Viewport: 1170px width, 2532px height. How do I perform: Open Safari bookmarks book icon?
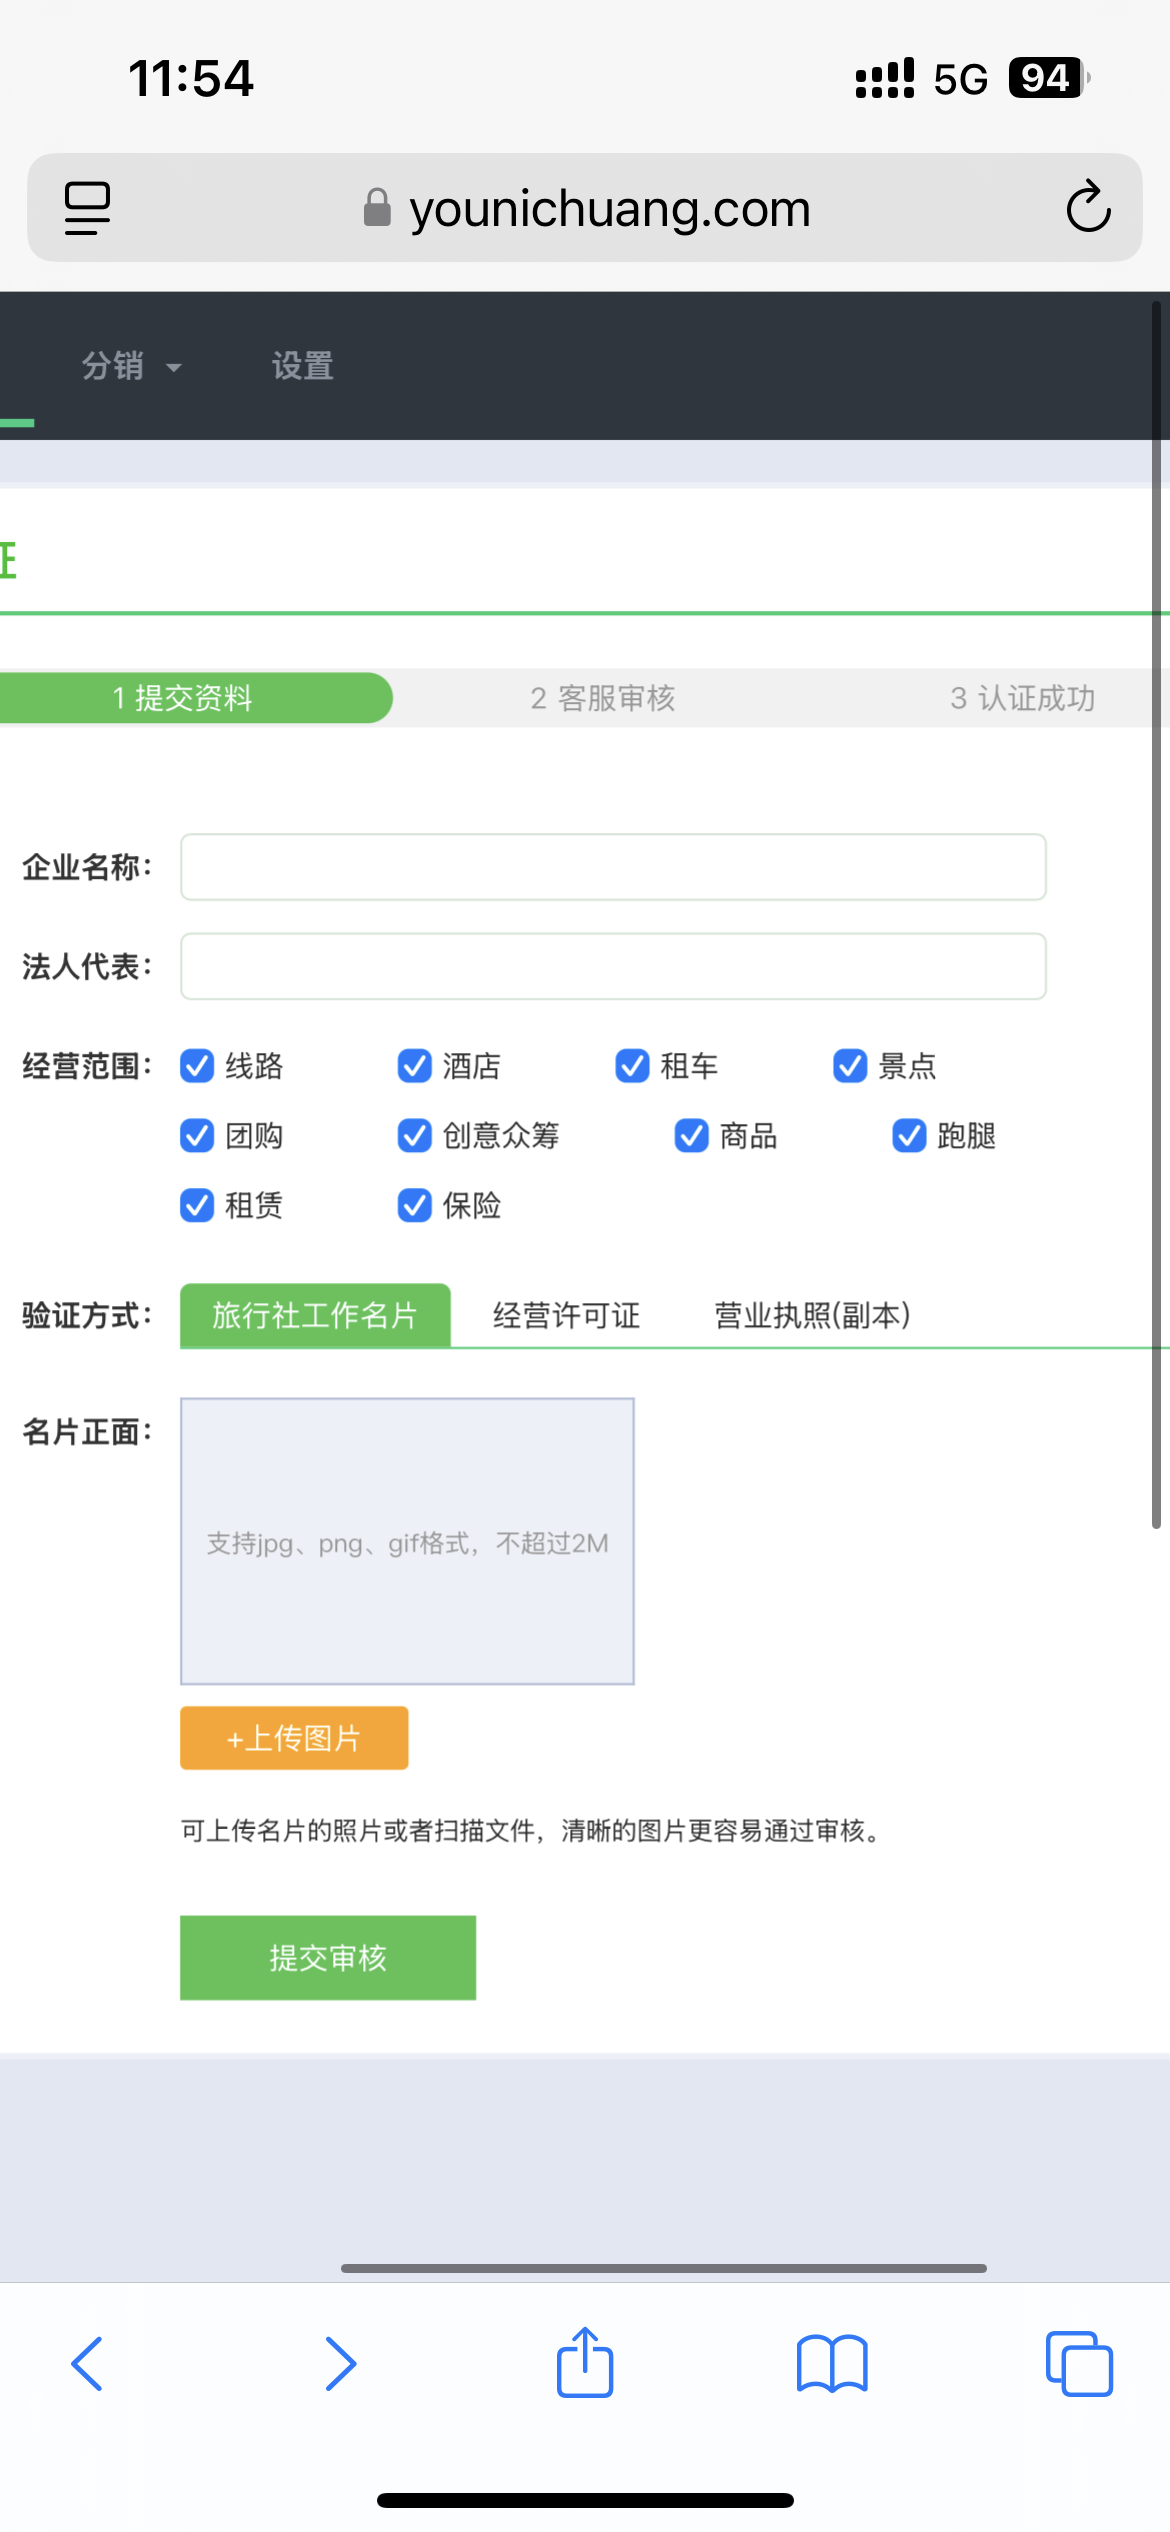pyautogui.click(x=832, y=2364)
